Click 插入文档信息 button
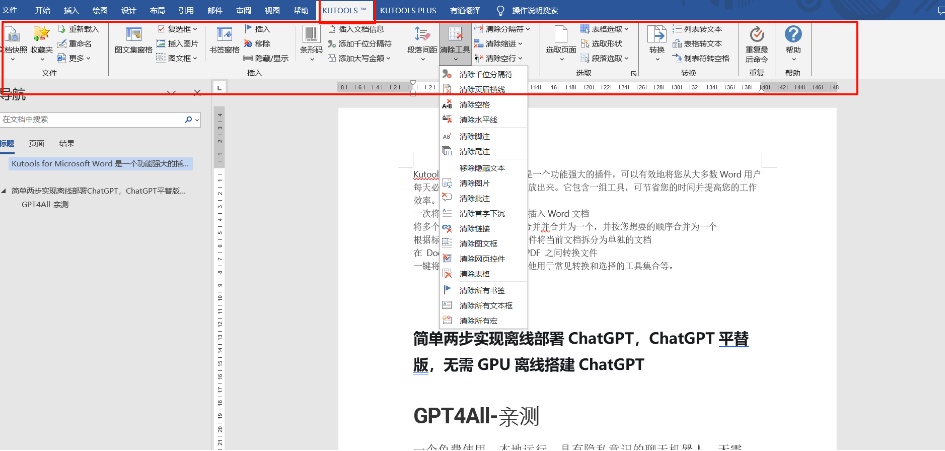Image resolution: width=945 pixels, height=451 pixels. click(x=356, y=28)
